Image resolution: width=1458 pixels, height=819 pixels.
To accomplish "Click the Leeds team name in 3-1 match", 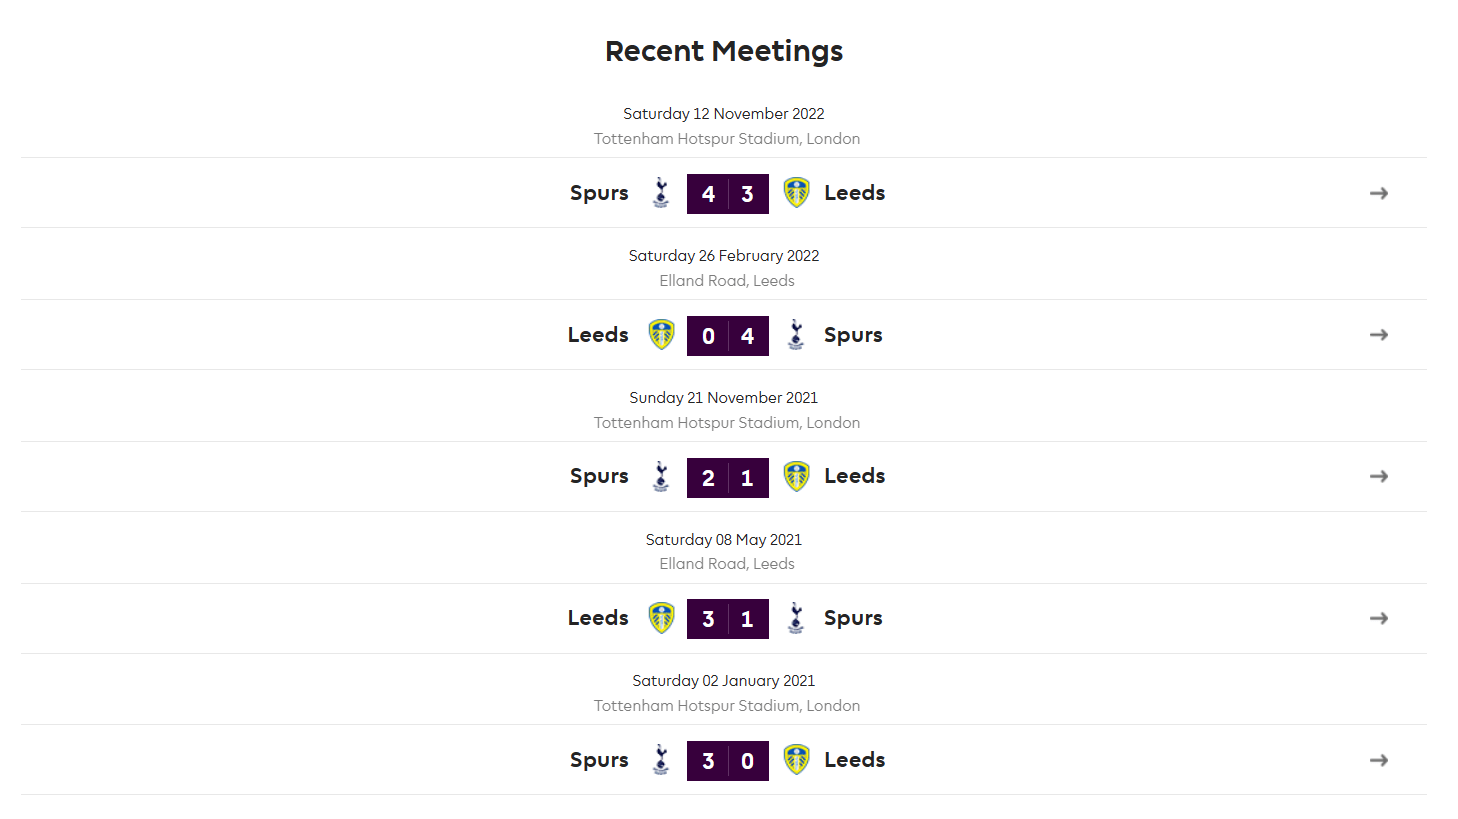I will click(598, 618).
